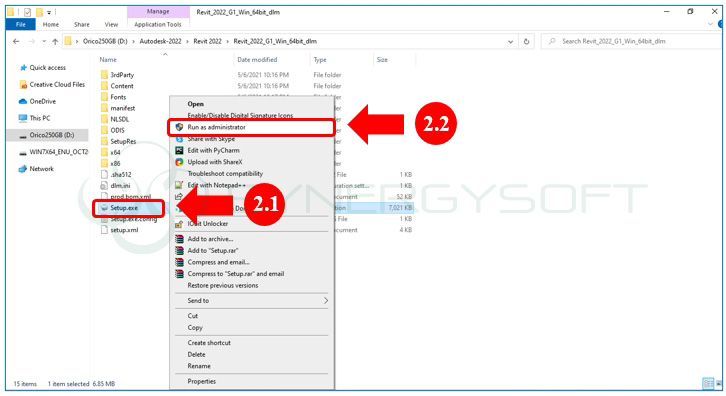The height and width of the screenshot is (396, 726).
Task: Refresh the current folder view
Action: [526, 41]
